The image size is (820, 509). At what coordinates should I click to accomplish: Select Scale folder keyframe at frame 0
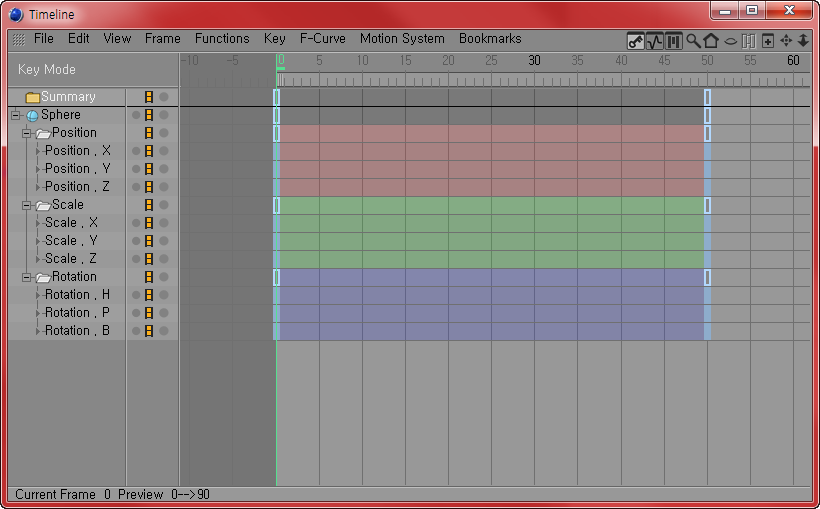click(277, 205)
